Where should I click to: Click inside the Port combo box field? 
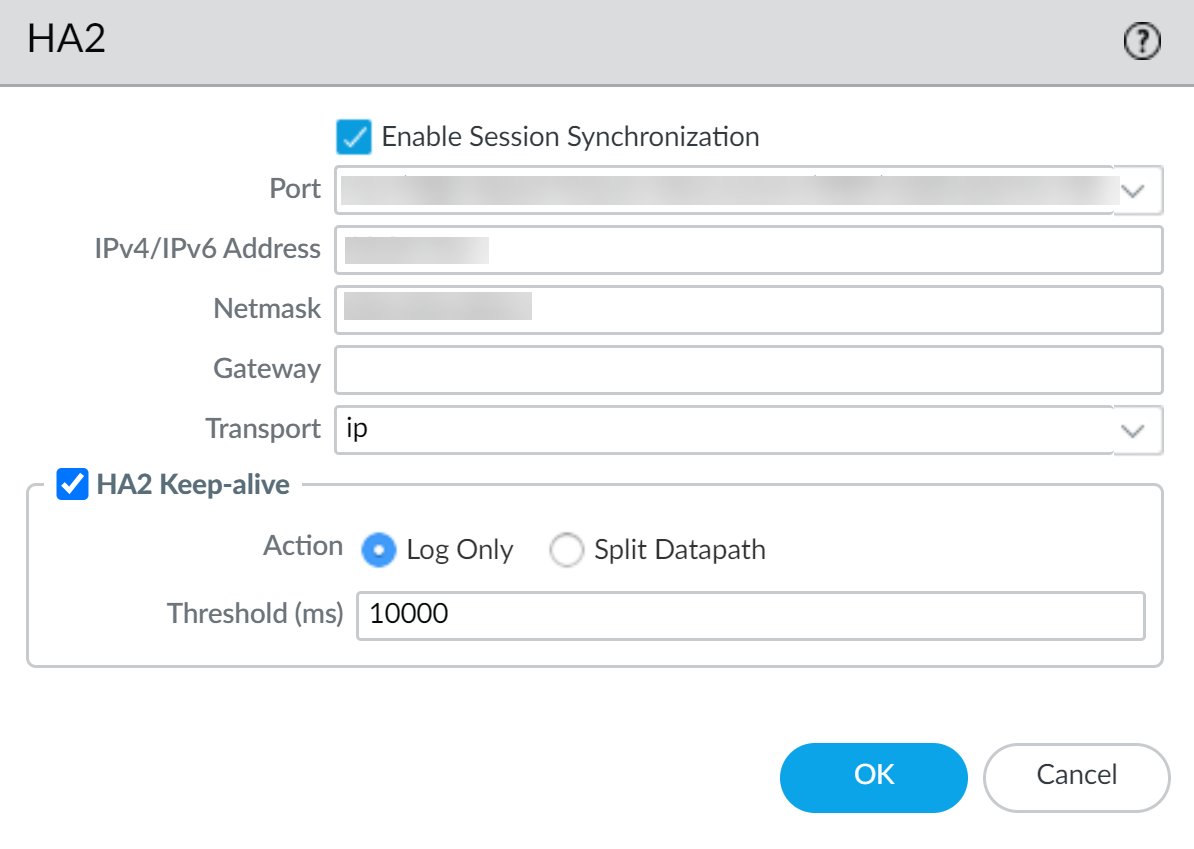726,190
